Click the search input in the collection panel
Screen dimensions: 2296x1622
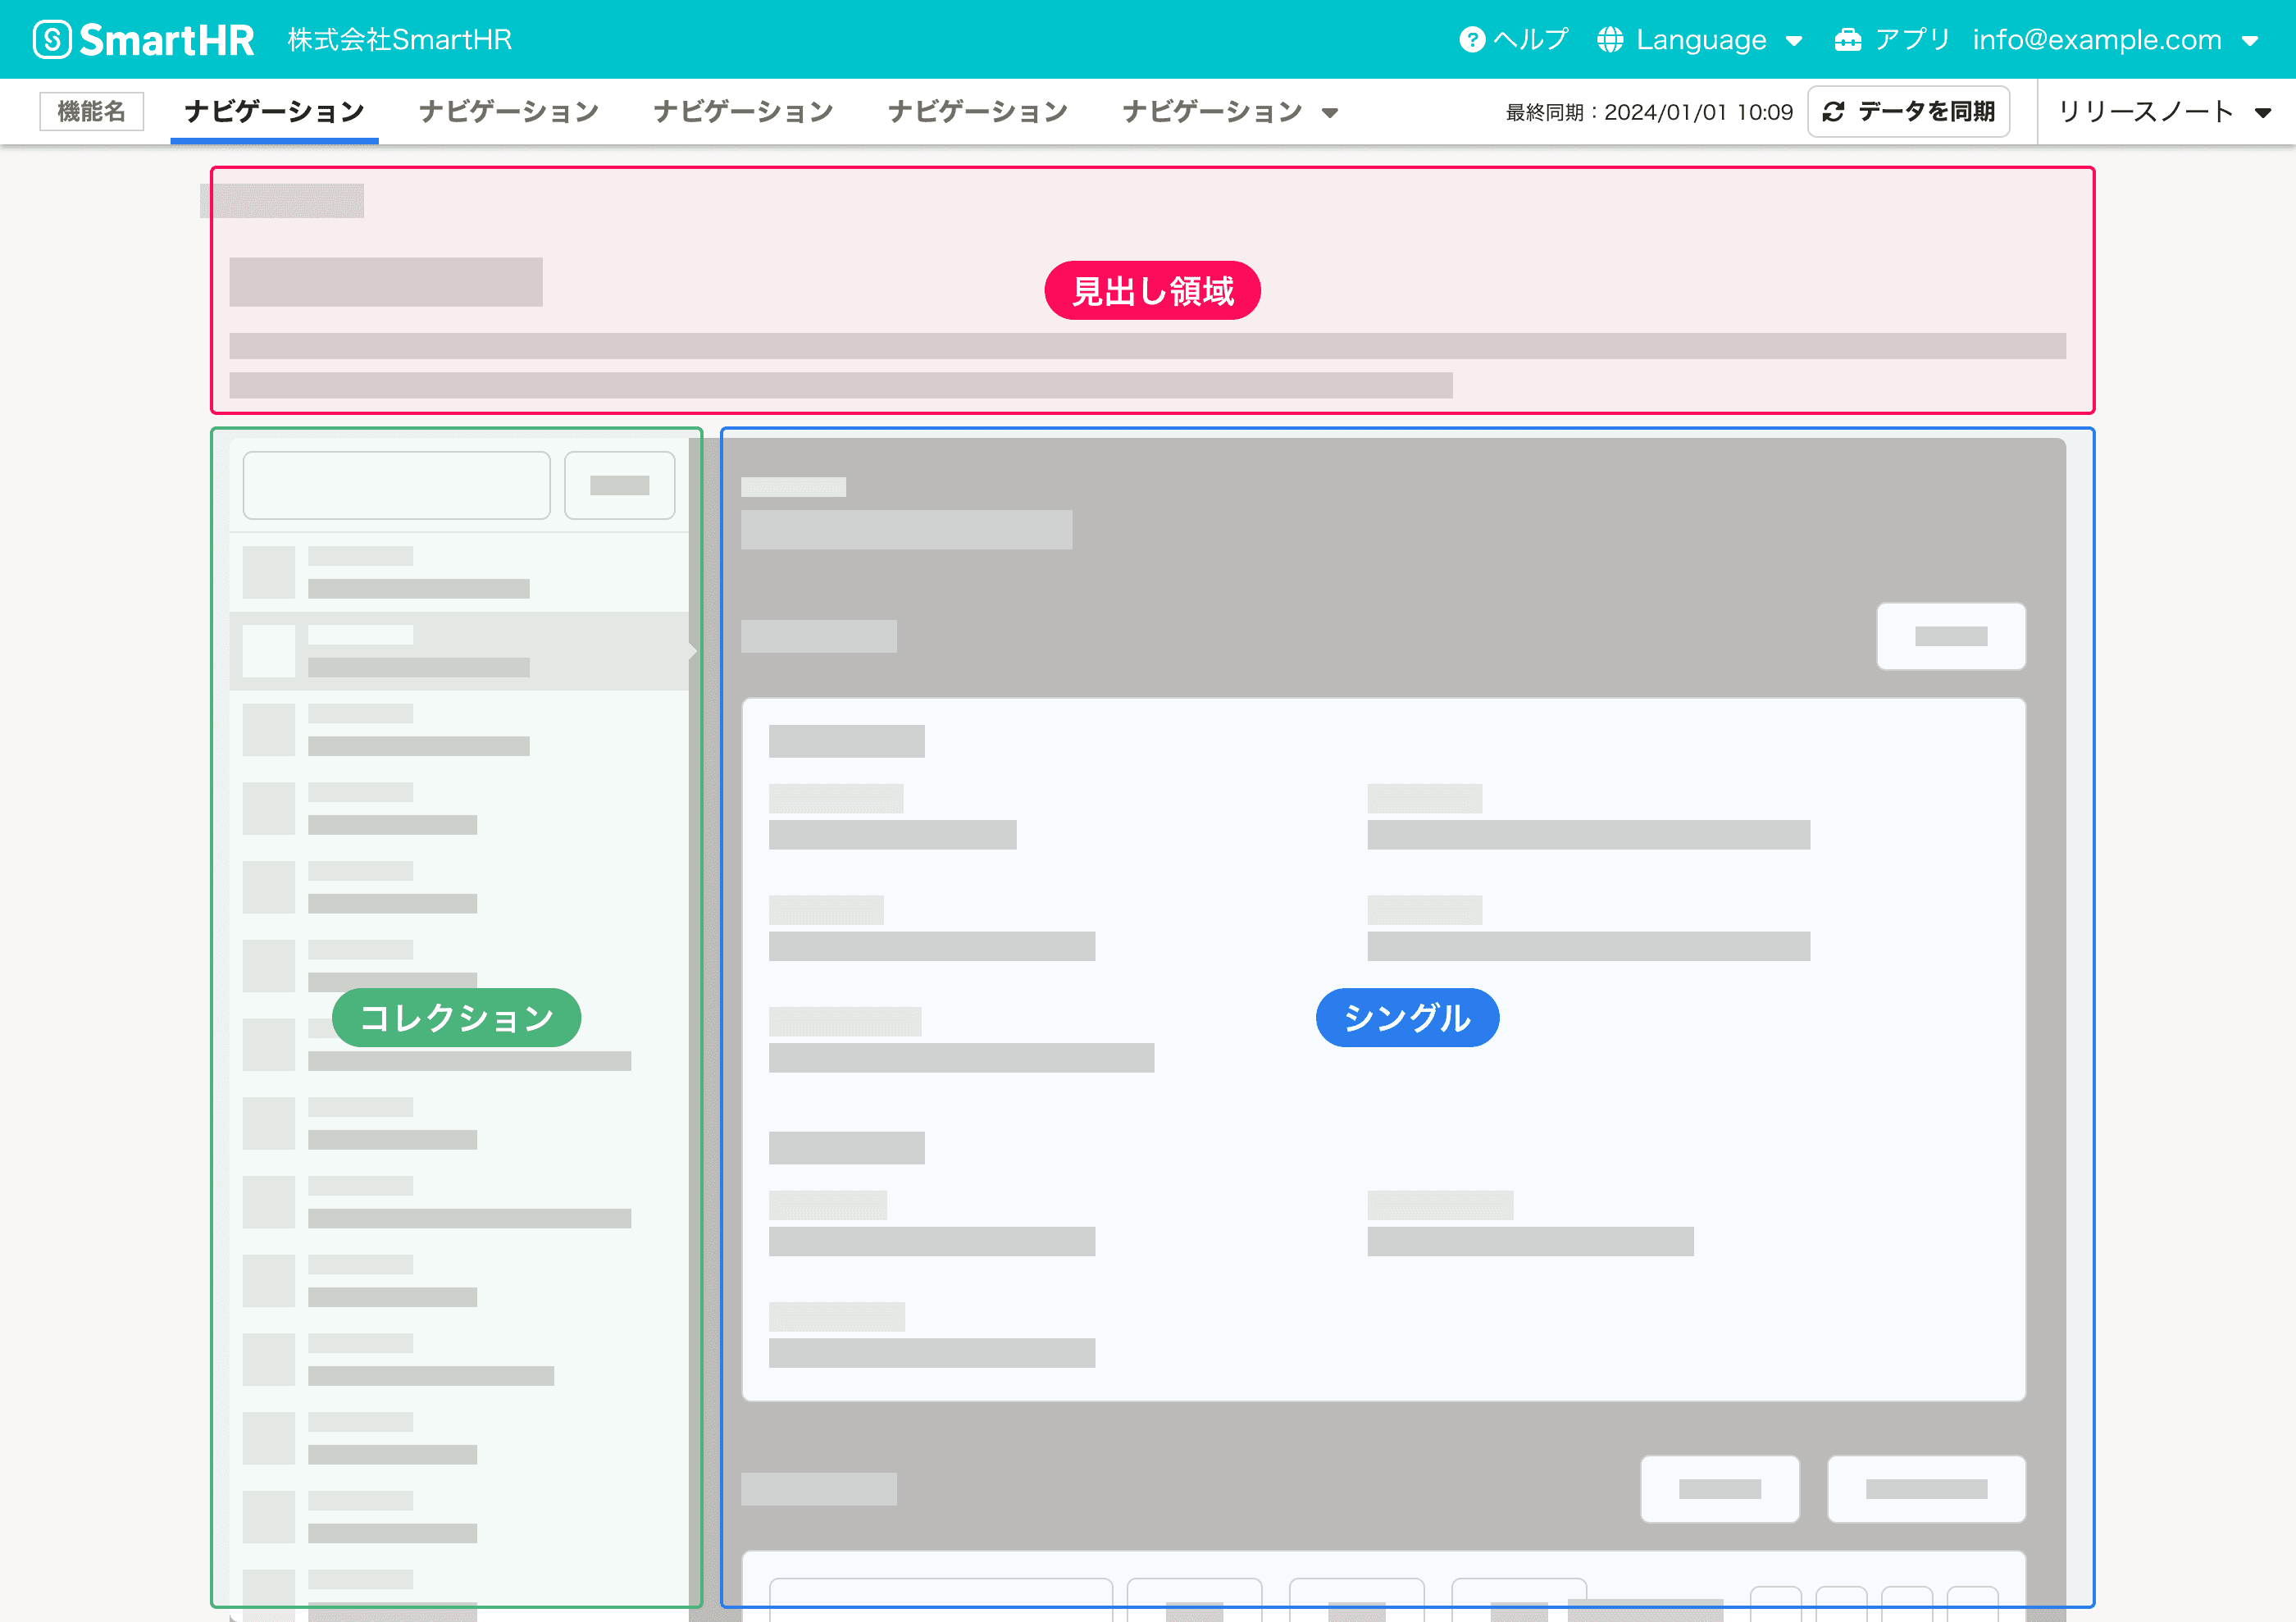click(x=396, y=485)
